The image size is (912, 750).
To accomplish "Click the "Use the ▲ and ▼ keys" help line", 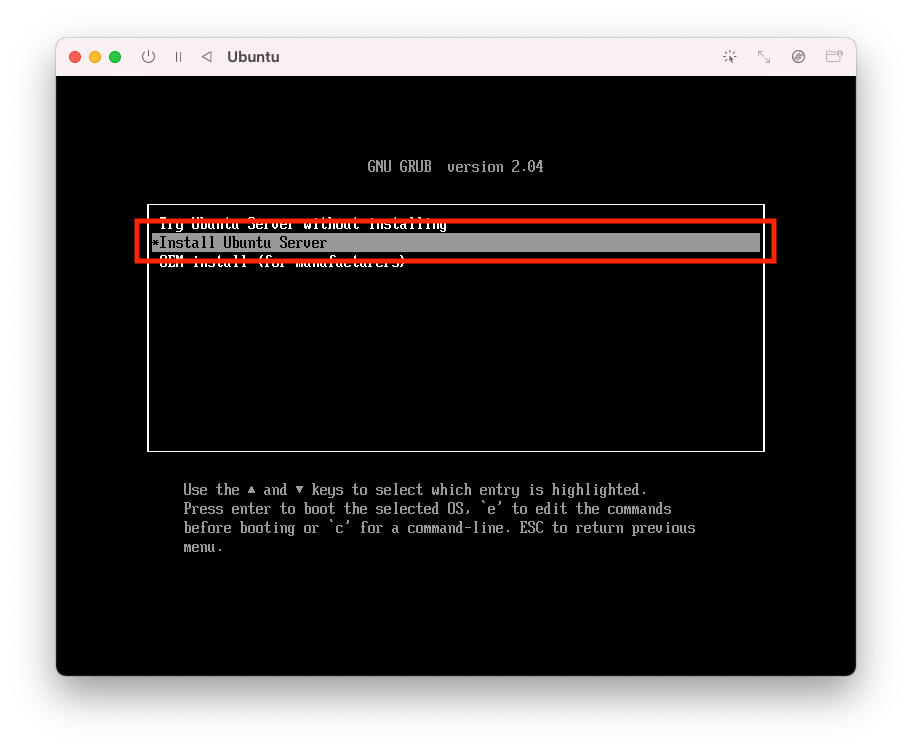I will [415, 489].
